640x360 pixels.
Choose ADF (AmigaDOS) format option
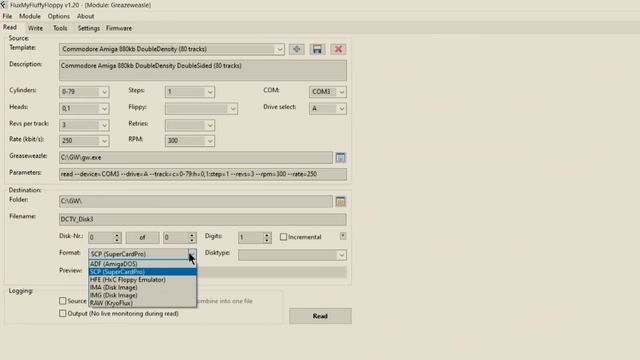(142, 264)
